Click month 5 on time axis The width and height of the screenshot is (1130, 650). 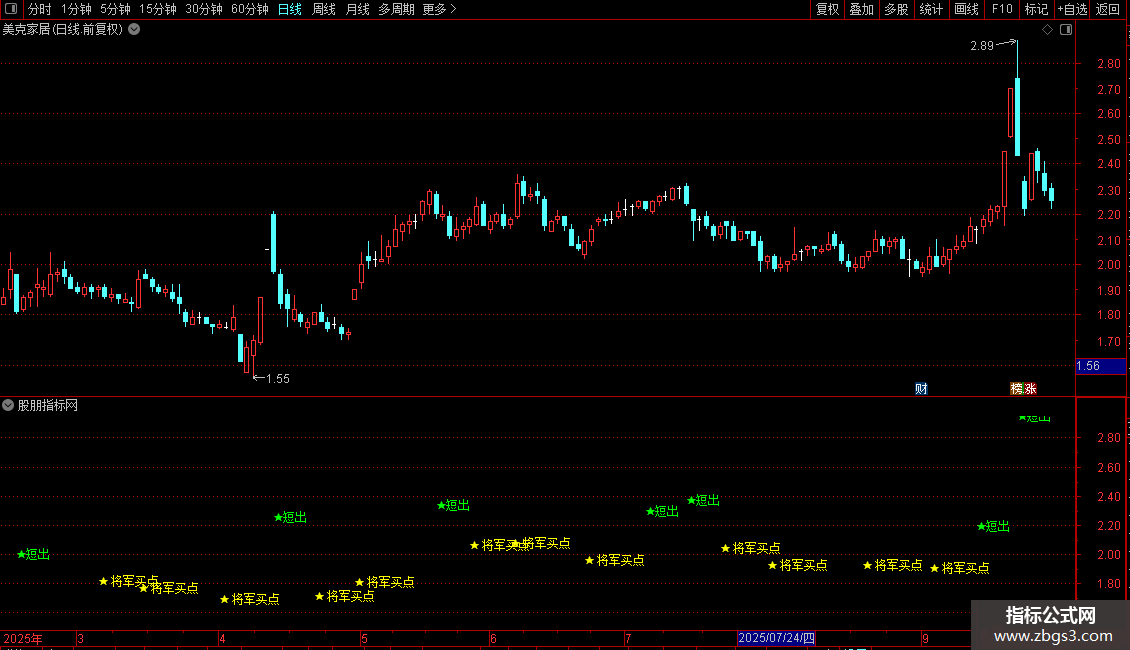(x=365, y=638)
